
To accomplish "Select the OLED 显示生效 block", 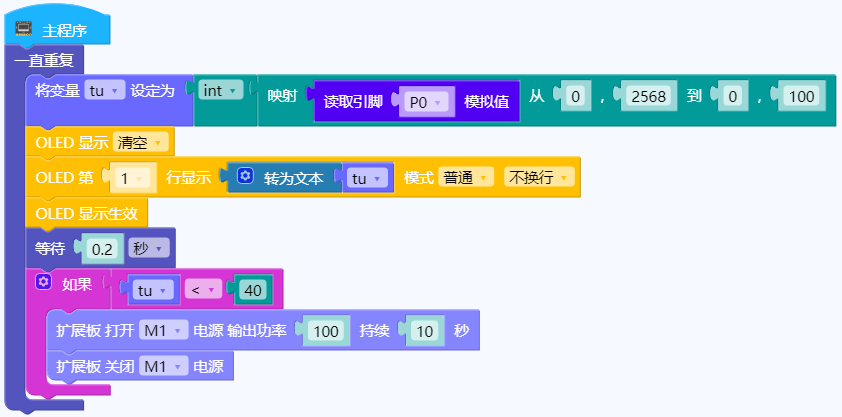I will pyautogui.click(x=91, y=214).
